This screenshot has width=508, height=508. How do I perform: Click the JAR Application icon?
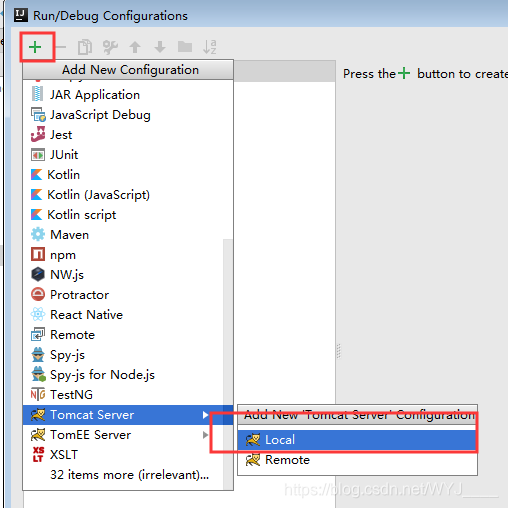(x=37, y=94)
